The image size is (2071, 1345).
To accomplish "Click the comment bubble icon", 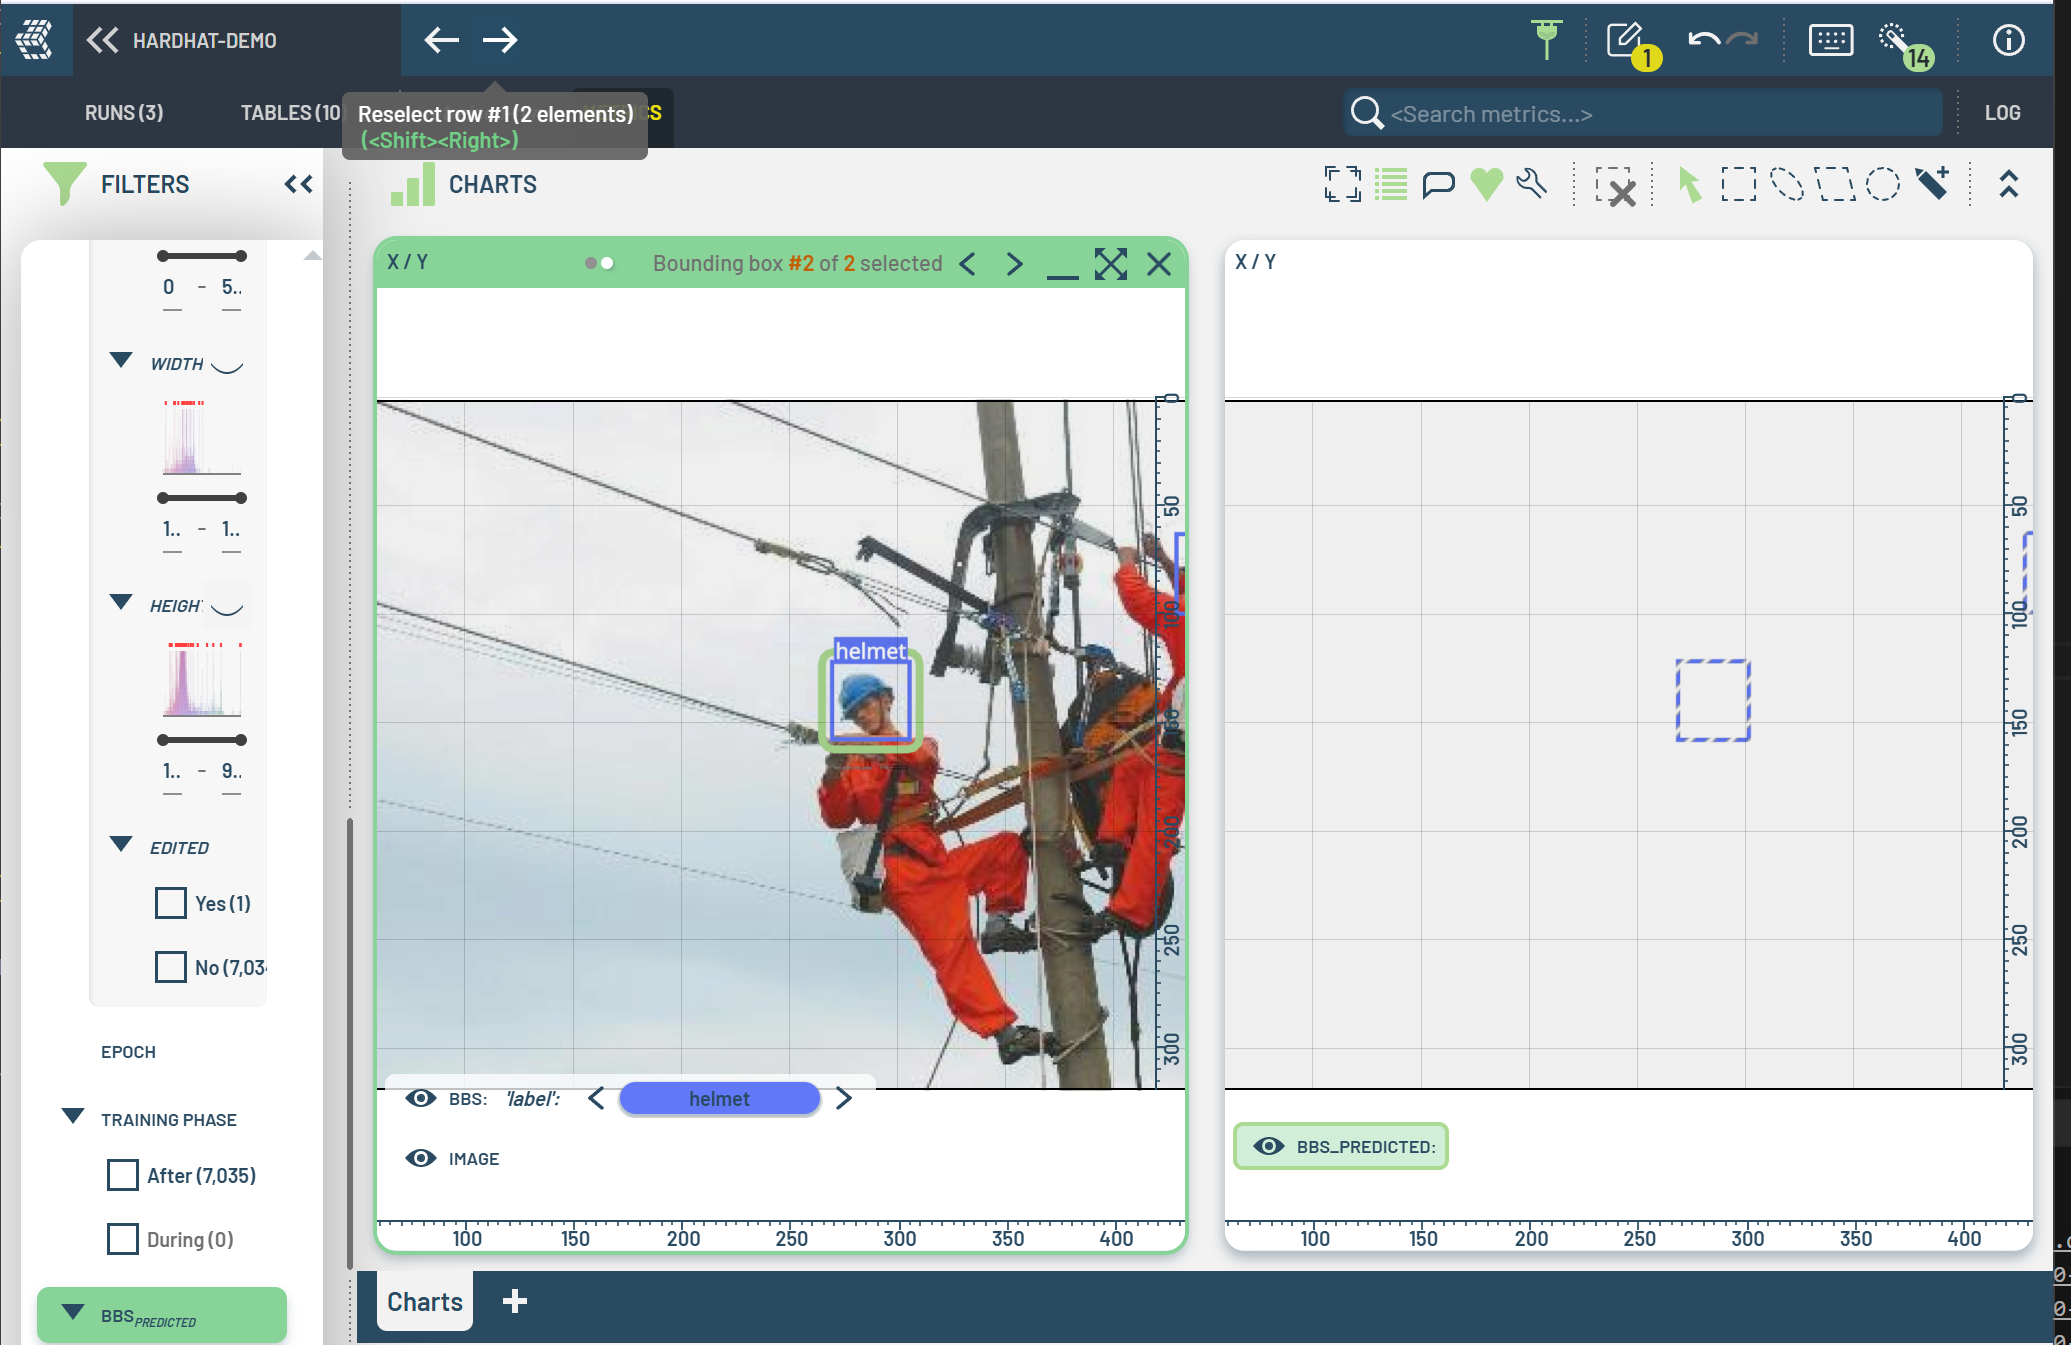I will [1438, 184].
